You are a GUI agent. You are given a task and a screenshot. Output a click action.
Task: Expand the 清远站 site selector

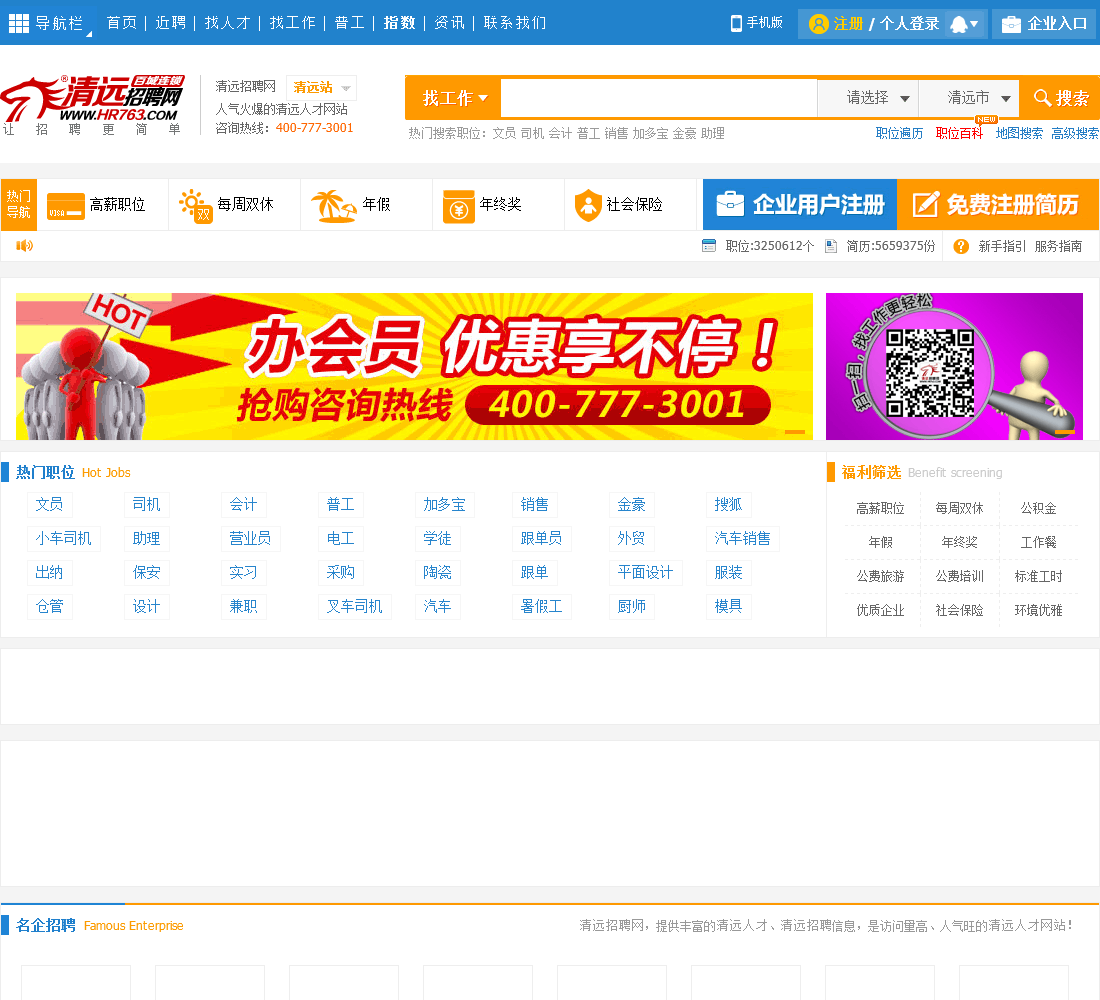point(321,88)
